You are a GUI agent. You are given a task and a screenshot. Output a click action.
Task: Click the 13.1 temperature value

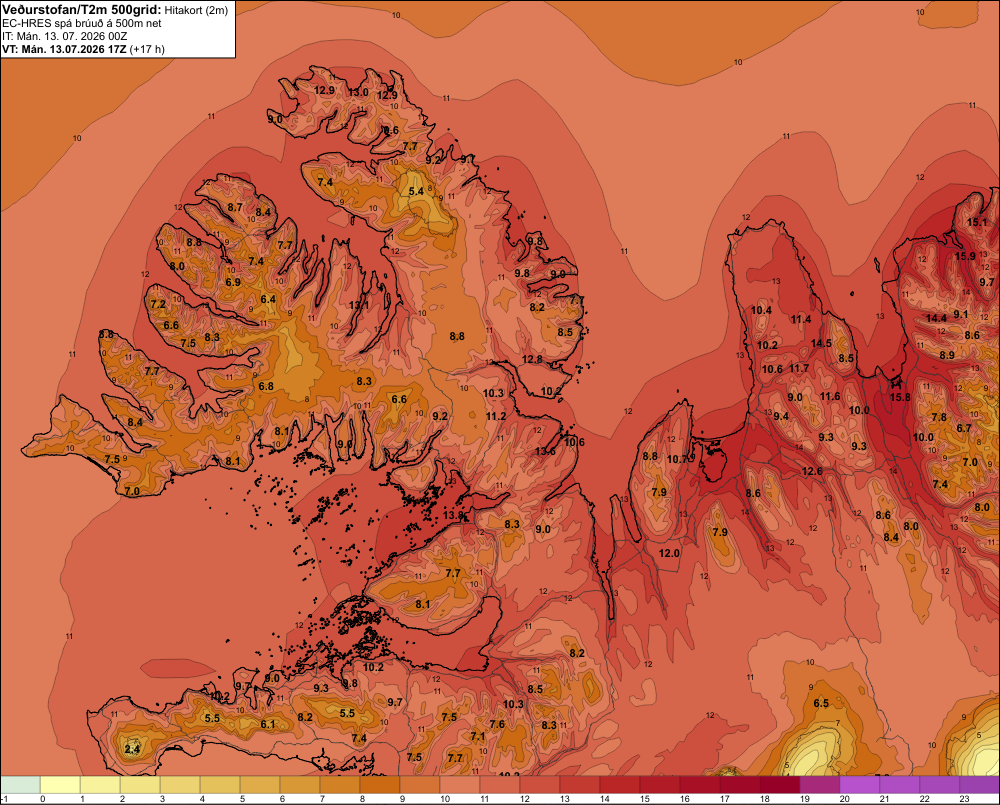[358, 306]
